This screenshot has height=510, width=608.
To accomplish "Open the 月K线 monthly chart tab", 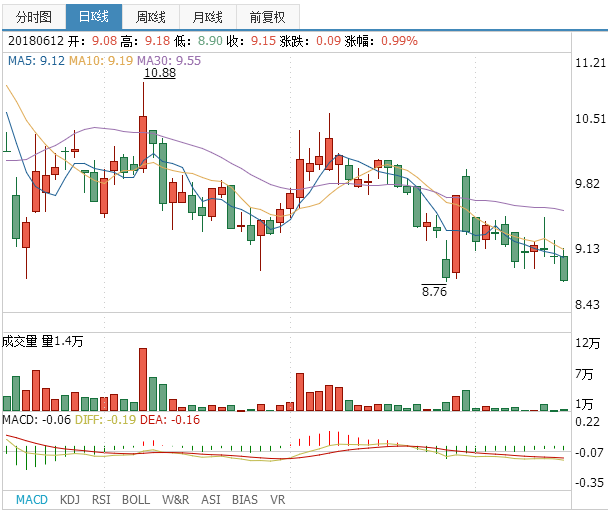I will [207, 17].
